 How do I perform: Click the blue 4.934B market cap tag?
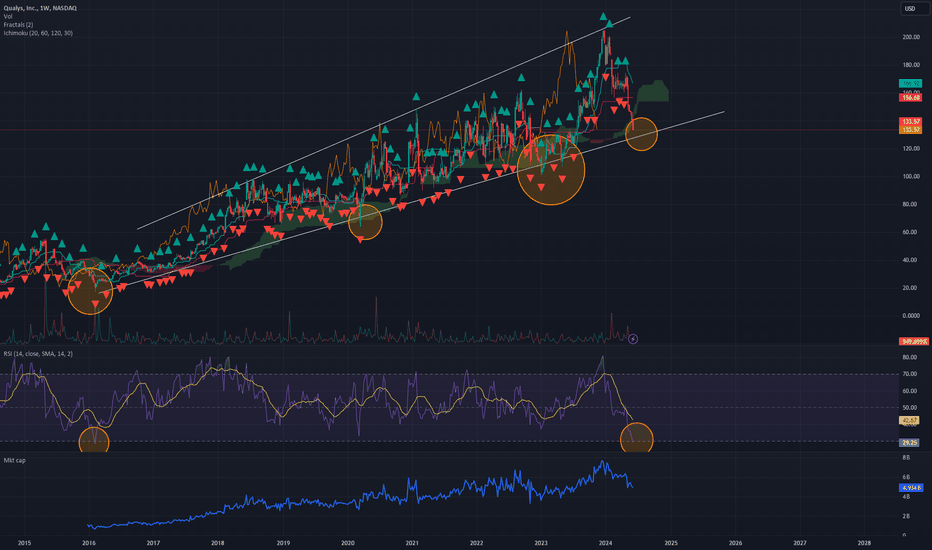click(911, 488)
